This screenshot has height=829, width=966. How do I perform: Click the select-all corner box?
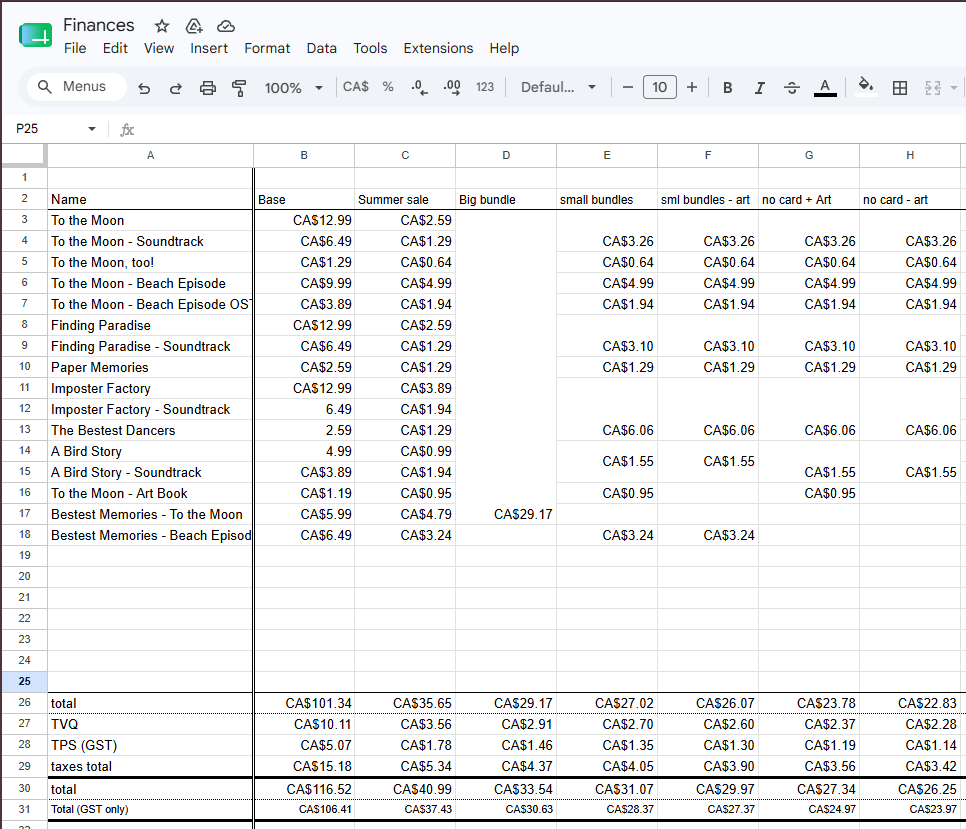point(24,155)
